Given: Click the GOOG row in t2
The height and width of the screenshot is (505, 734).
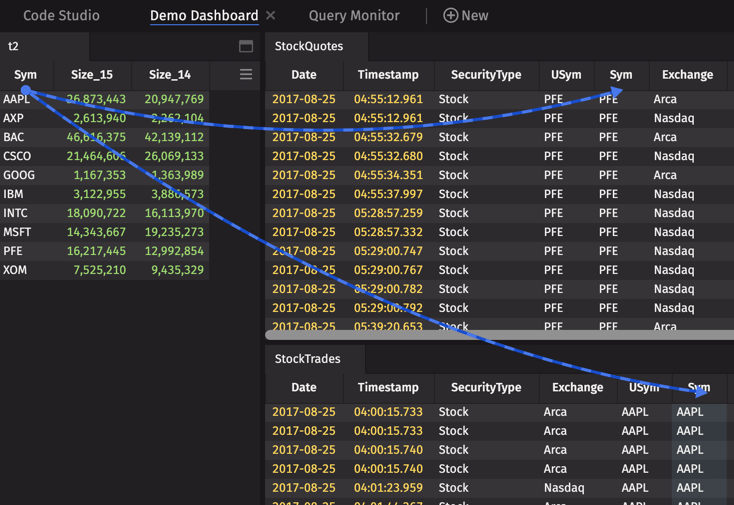Looking at the screenshot, I should click(x=19, y=175).
